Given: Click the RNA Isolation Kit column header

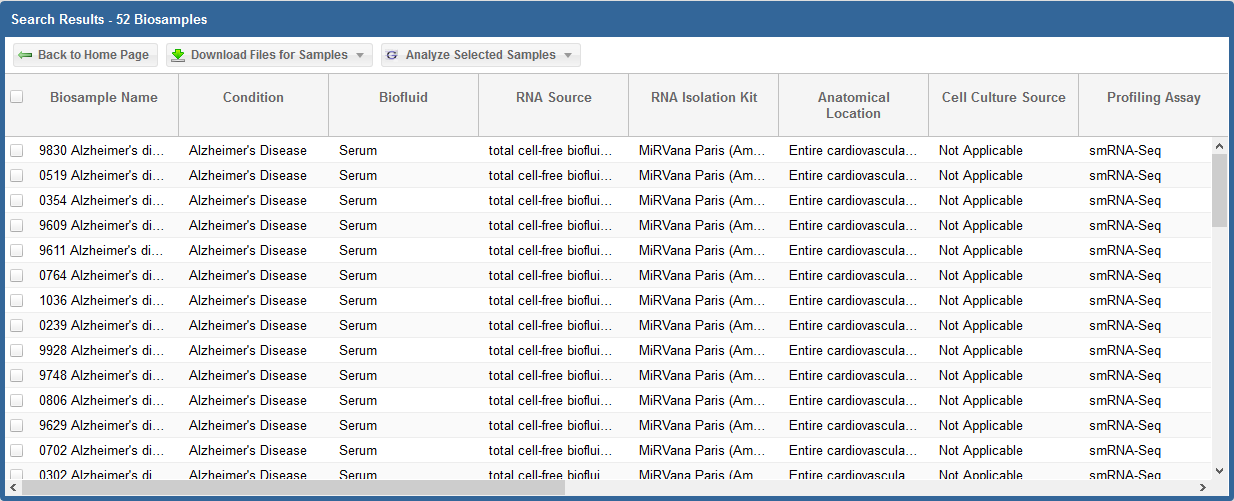Looking at the screenshot, I should tap(703, 98).
